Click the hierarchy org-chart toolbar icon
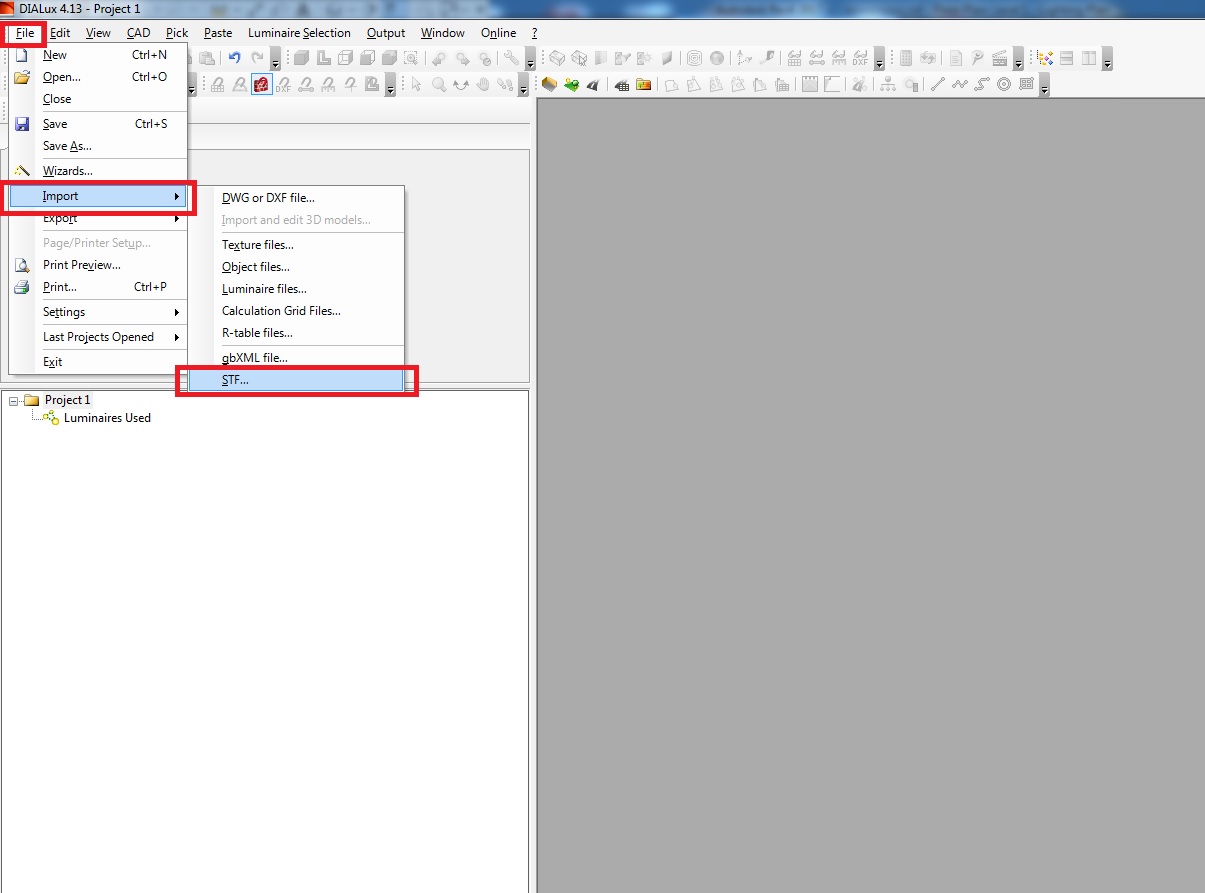1205x893 pixels. [888, 84]
